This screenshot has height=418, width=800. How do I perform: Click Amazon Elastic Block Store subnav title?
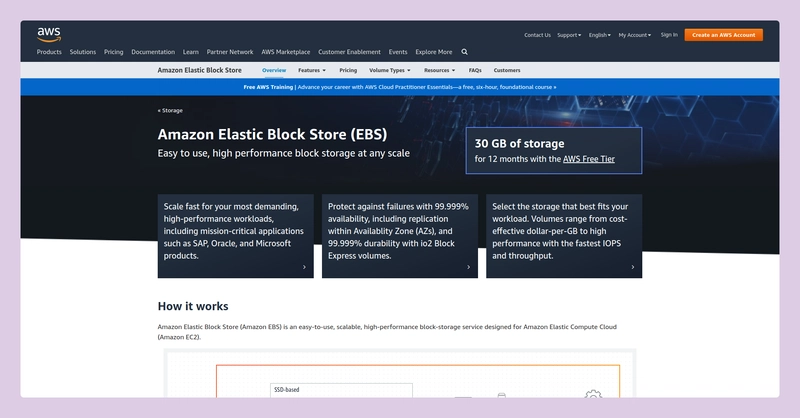[x=199, y=70]
